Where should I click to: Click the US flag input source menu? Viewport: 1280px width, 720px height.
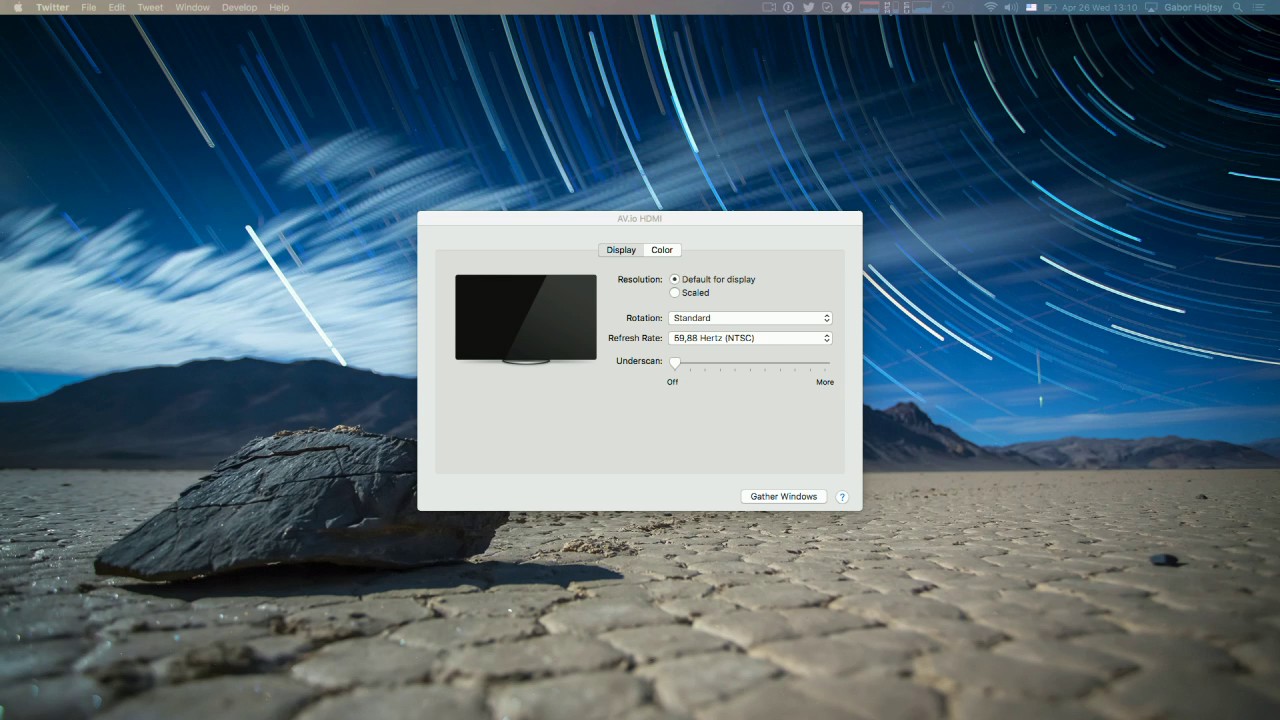tap(1031, 7)
